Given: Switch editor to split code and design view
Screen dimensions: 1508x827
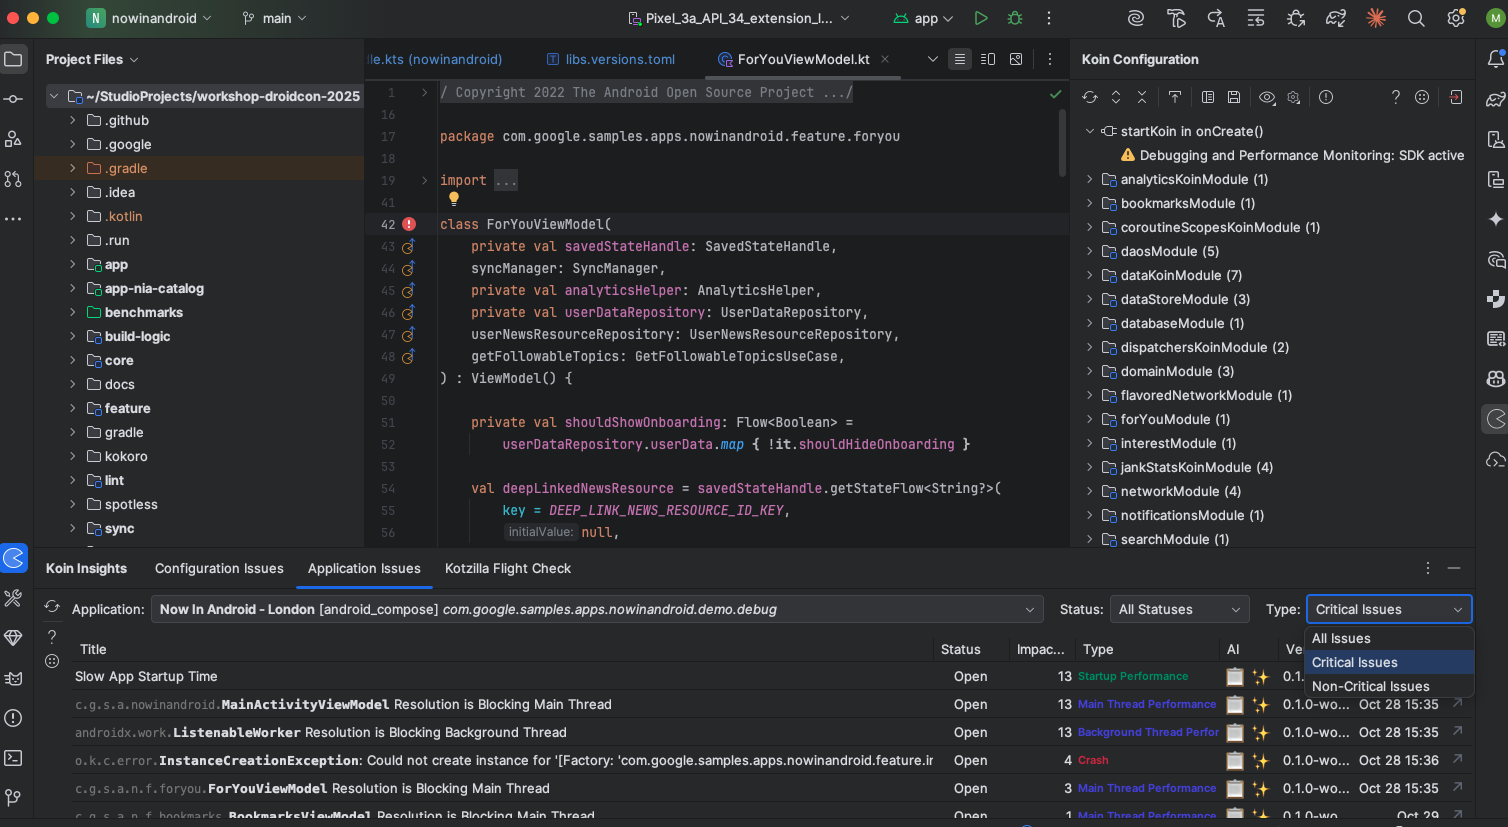Looking at the screenshot, I should pyautogui.click(x=988, y=59).
